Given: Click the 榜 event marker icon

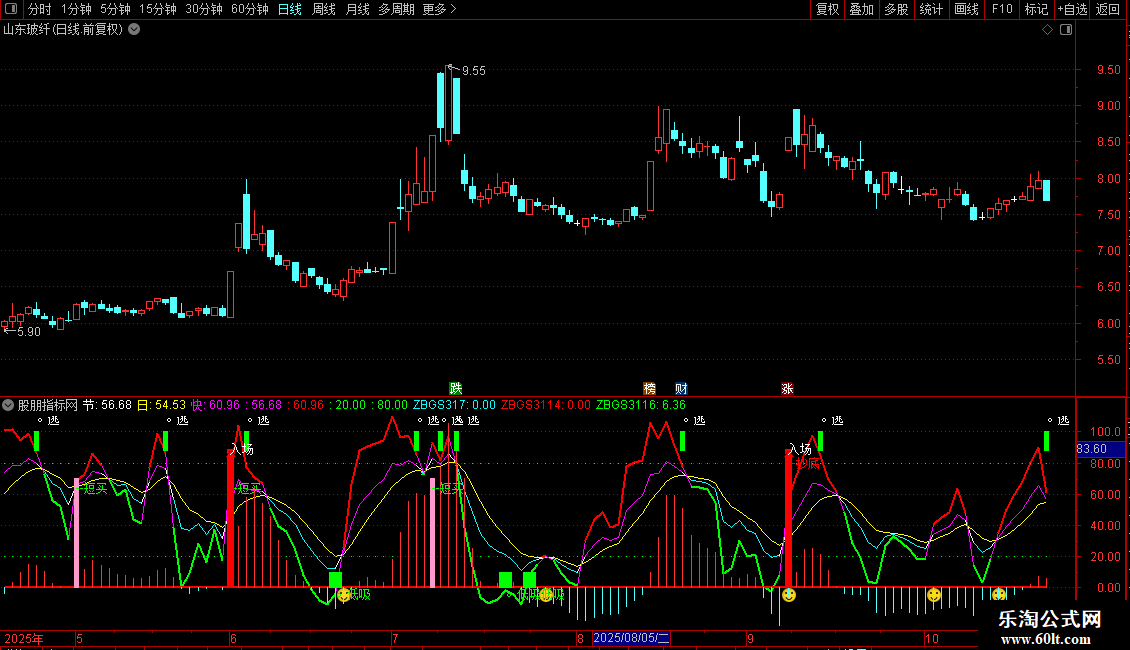Looking at the screenshot, I should (x=650, y=388).
